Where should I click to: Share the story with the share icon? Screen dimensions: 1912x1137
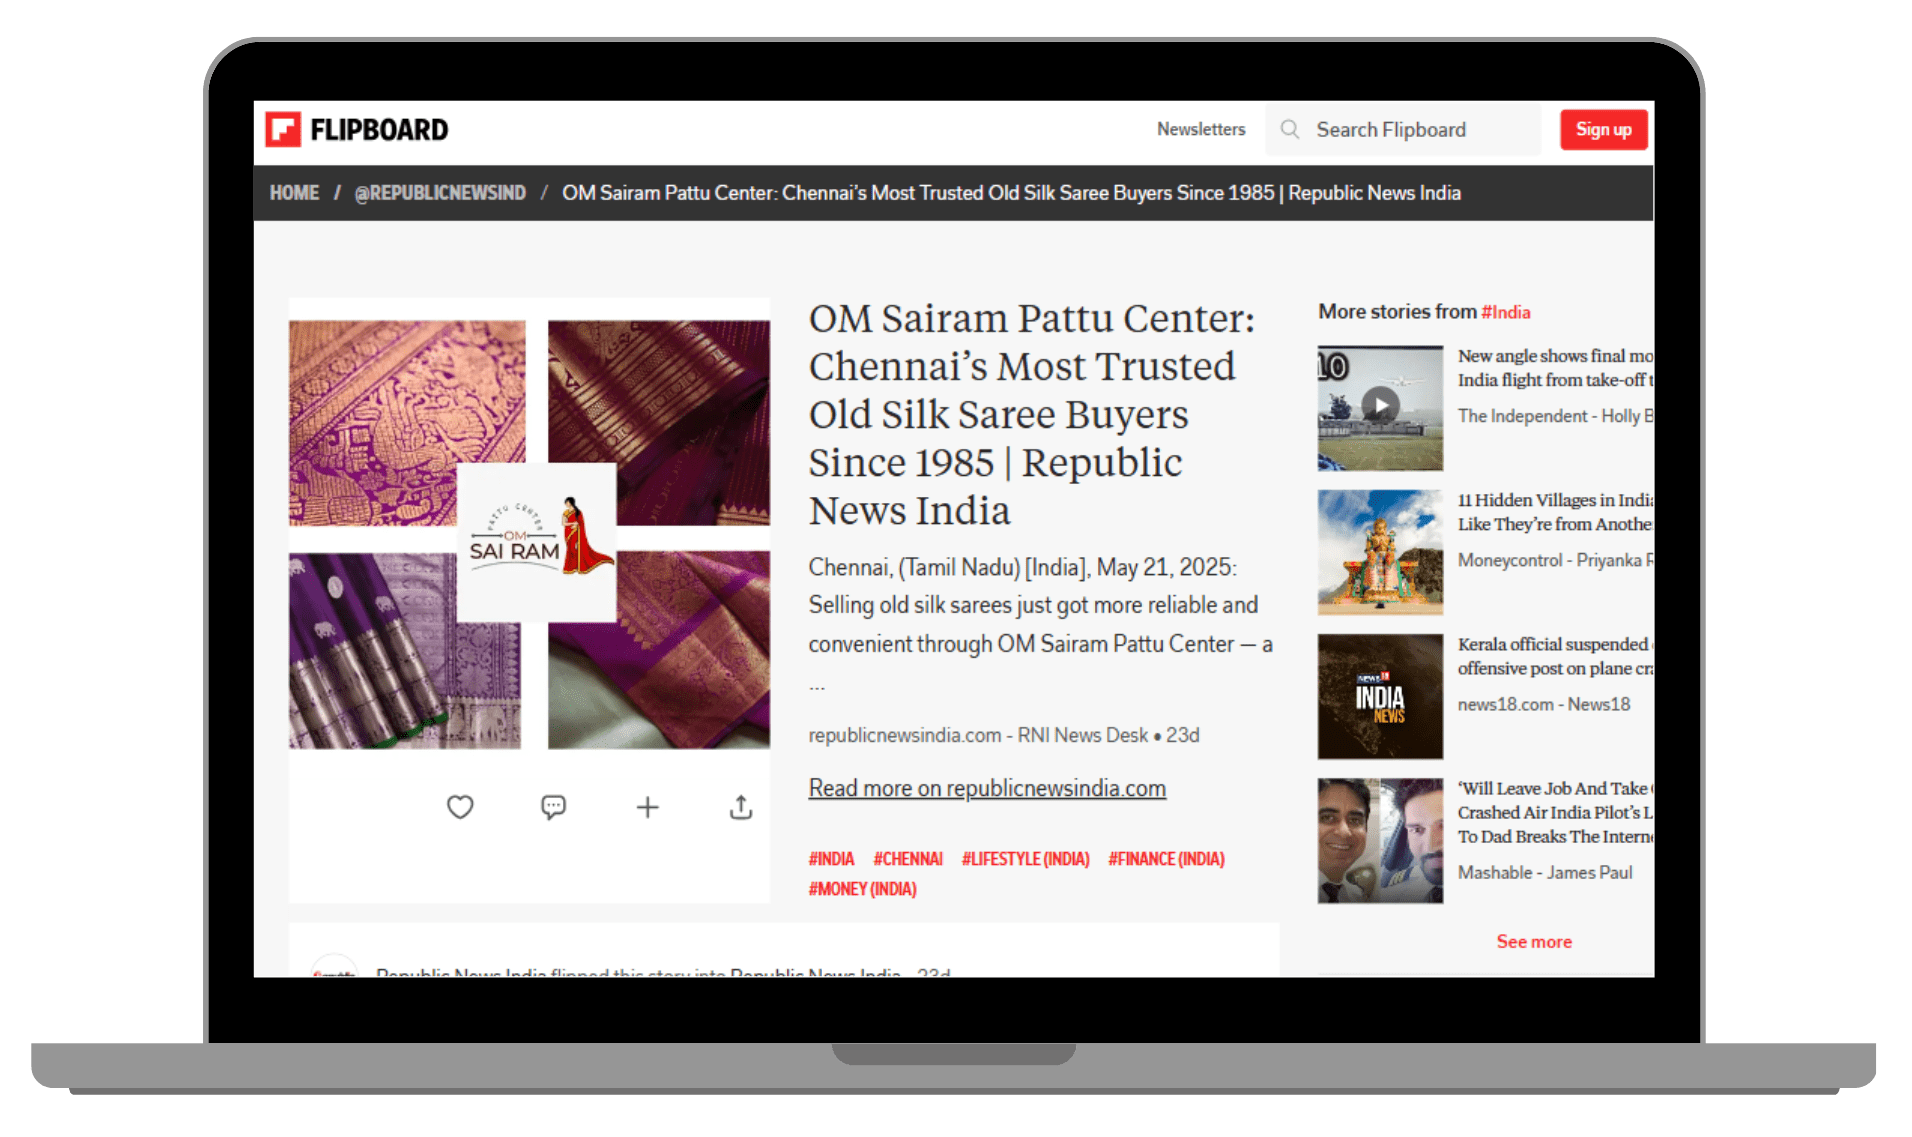coord(740,807)
